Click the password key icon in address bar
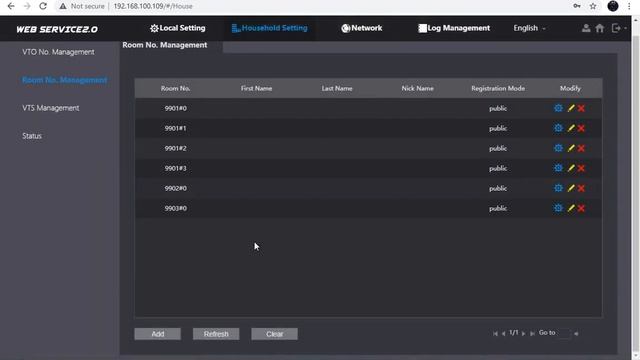Image resolution: width=640 pixels, height=360 pixels. pos(577,6)
